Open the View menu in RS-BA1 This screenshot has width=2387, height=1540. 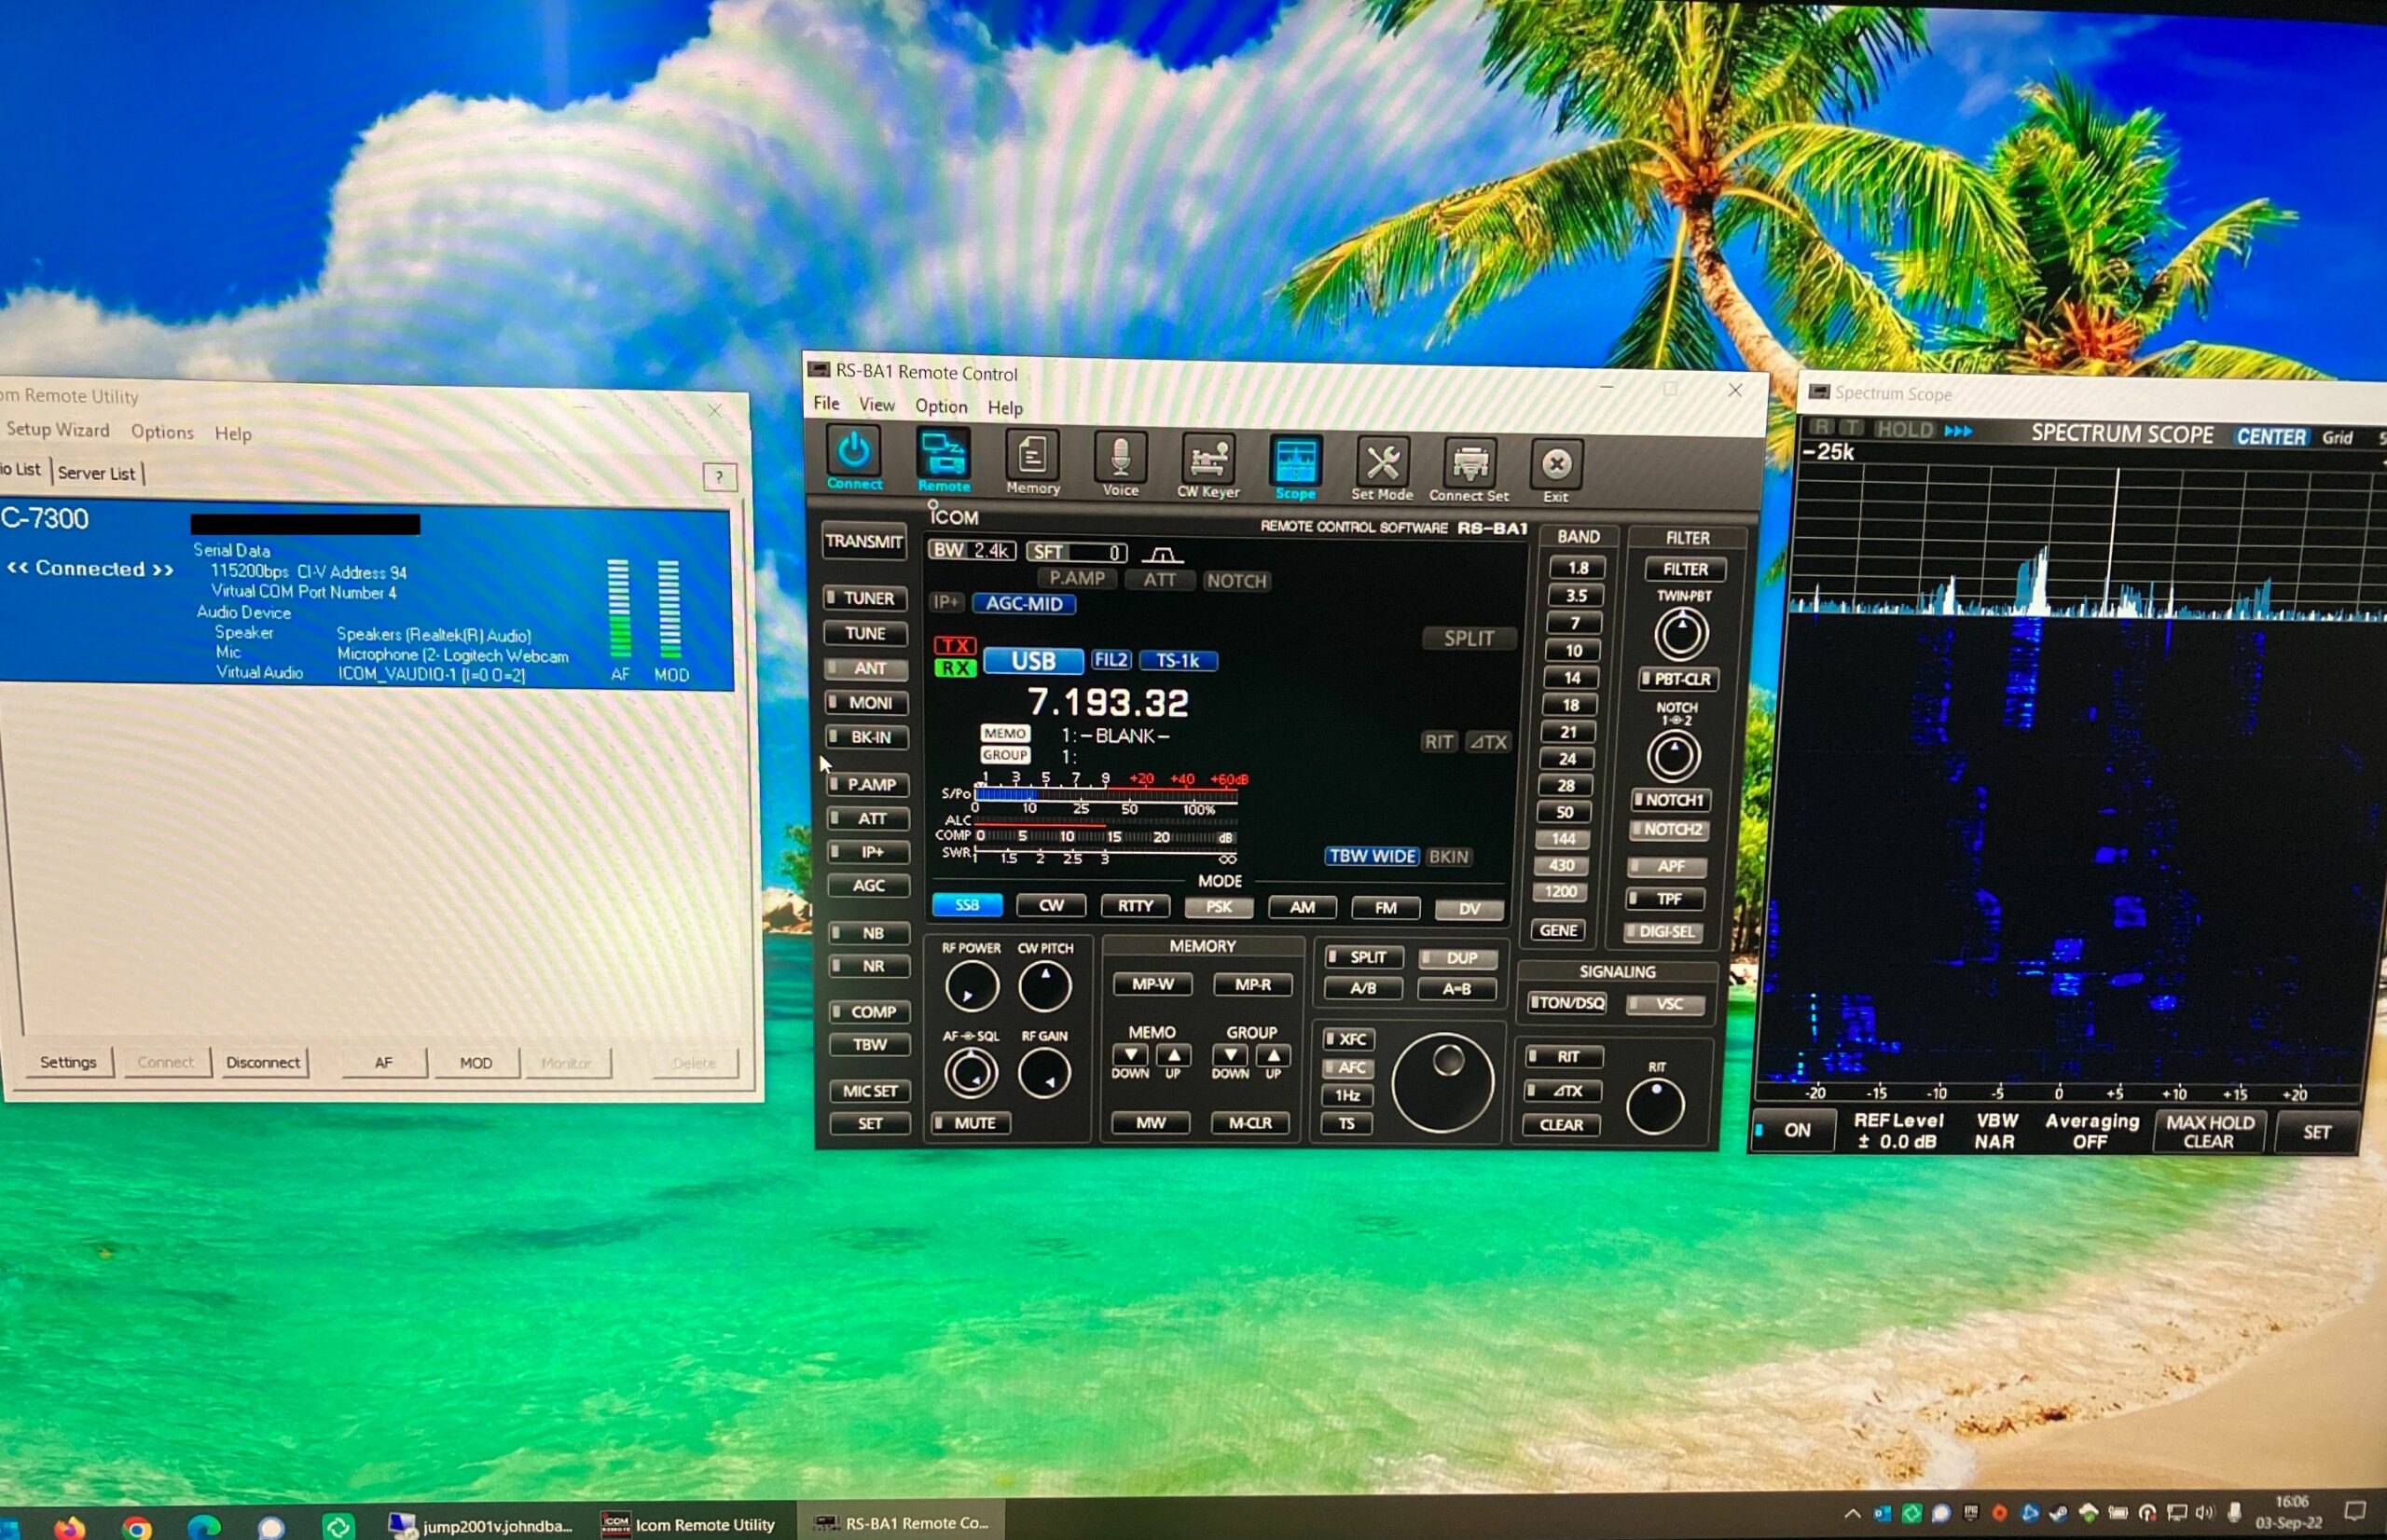click(877, 405)
